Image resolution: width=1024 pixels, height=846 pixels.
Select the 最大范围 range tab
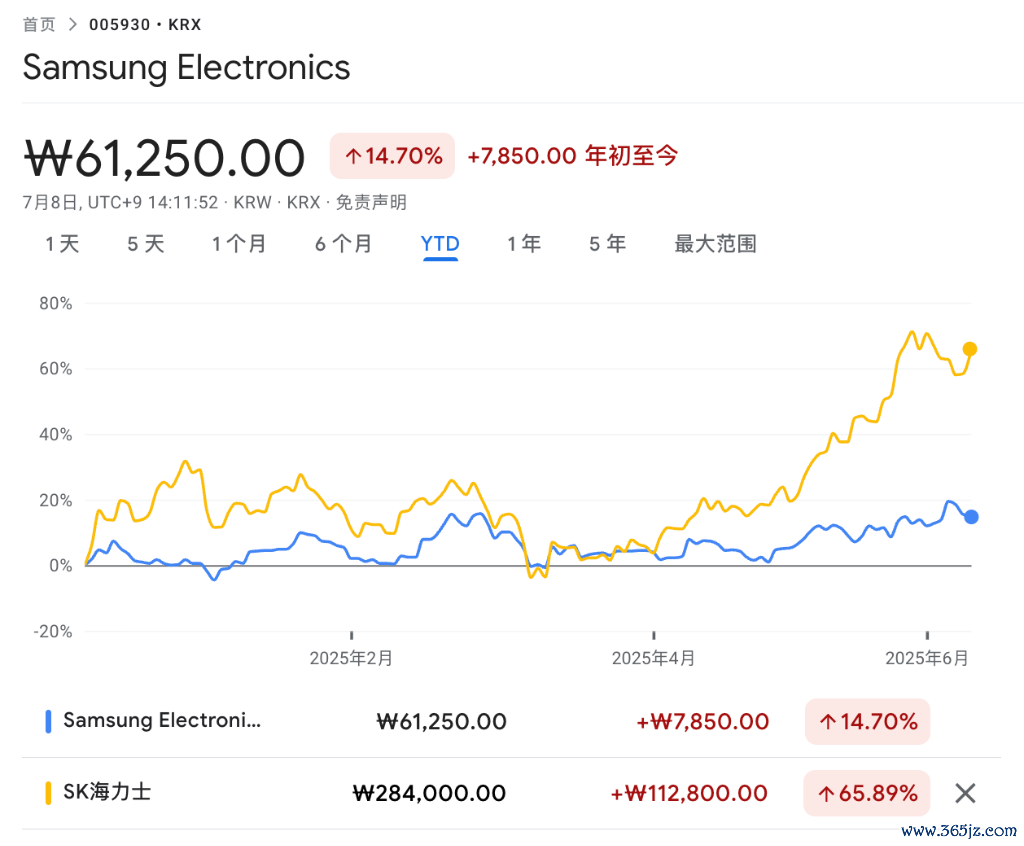click(x=715, y=244)
